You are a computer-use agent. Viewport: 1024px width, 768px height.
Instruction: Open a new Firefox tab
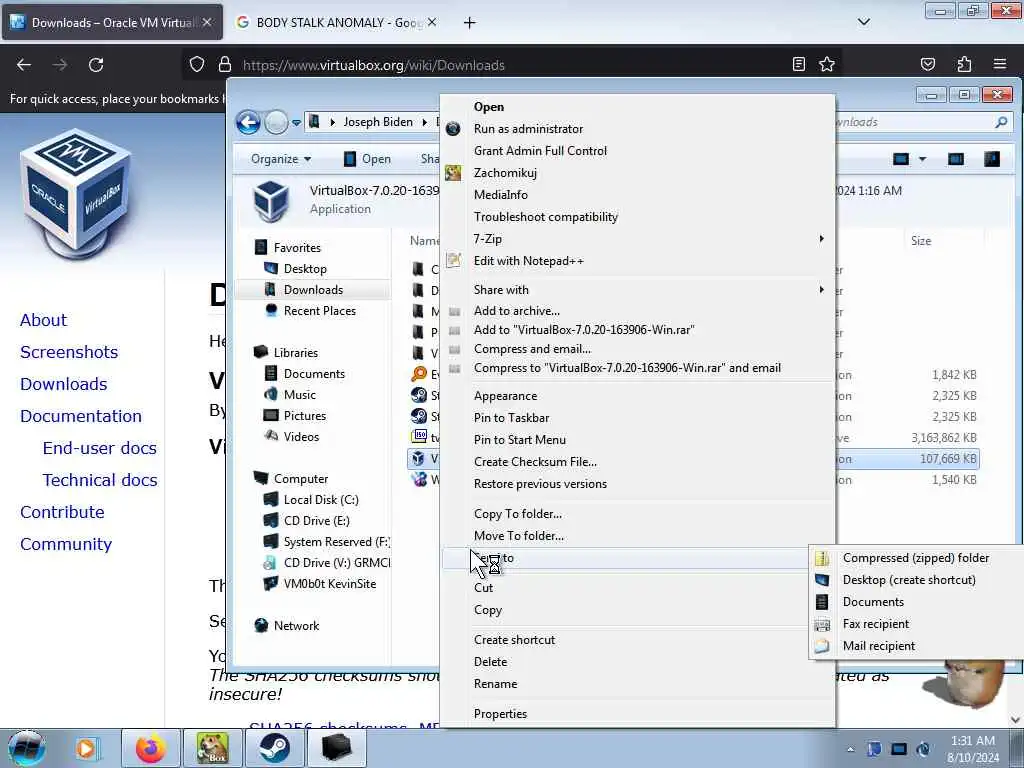[469, 23]
